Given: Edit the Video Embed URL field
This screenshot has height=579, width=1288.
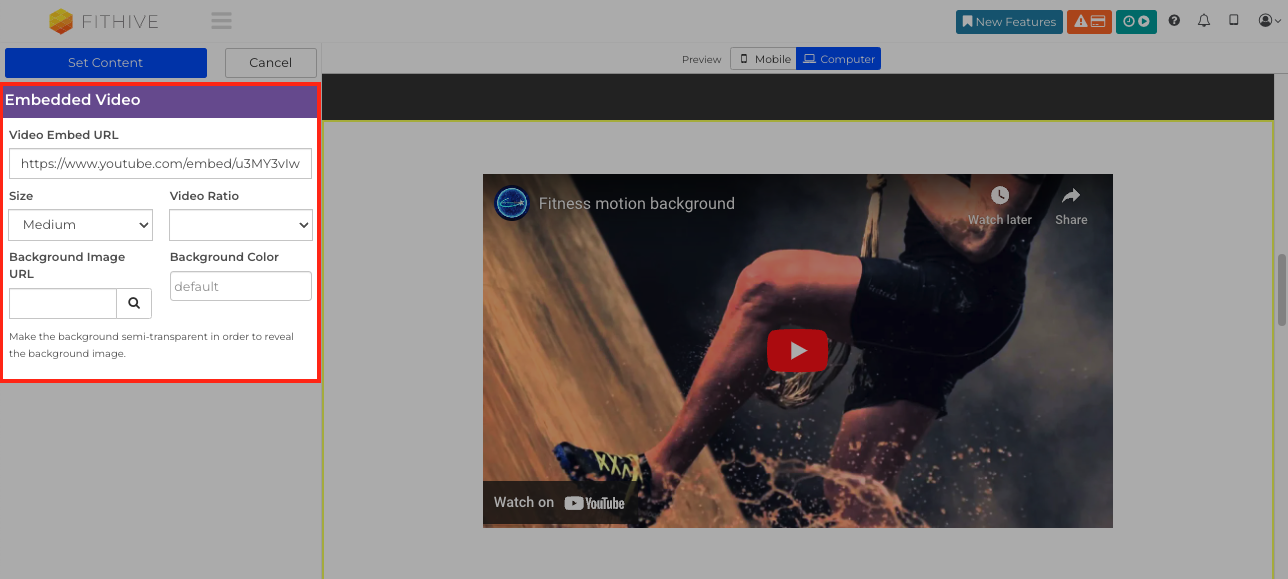Looking at the screenshot, I should [161, 163].
